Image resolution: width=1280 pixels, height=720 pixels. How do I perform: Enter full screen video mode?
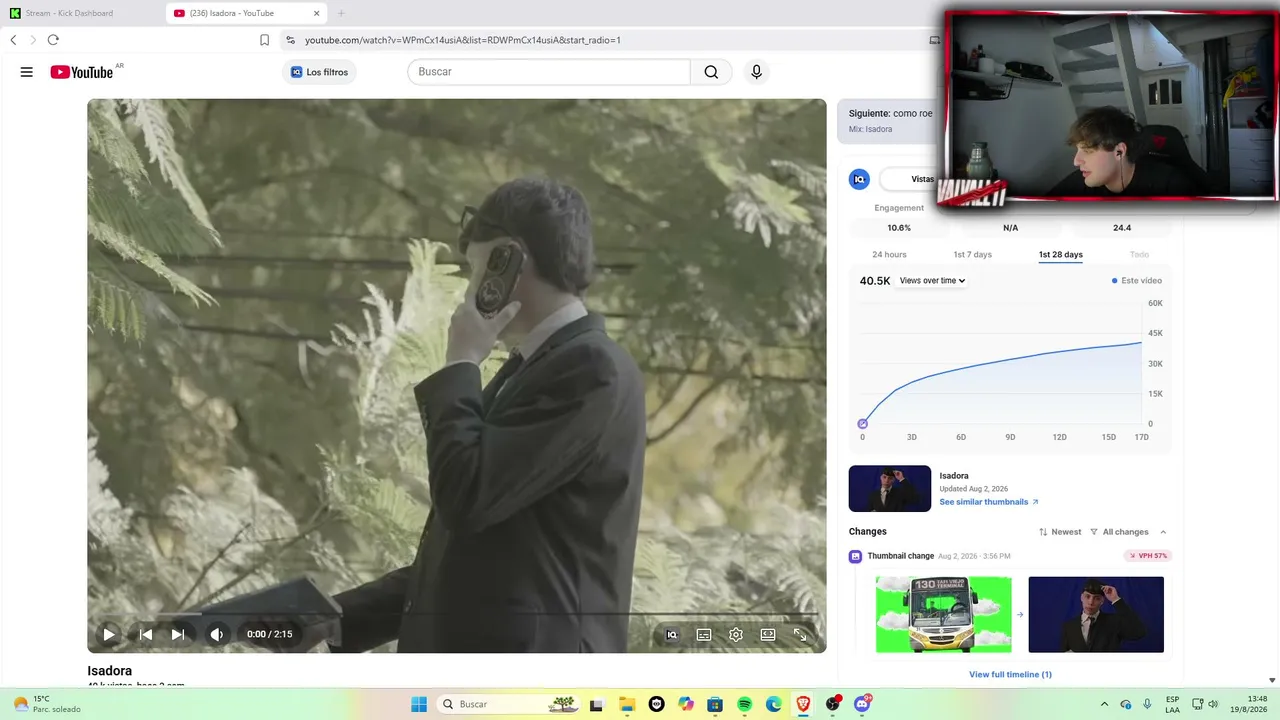[800, 634]
